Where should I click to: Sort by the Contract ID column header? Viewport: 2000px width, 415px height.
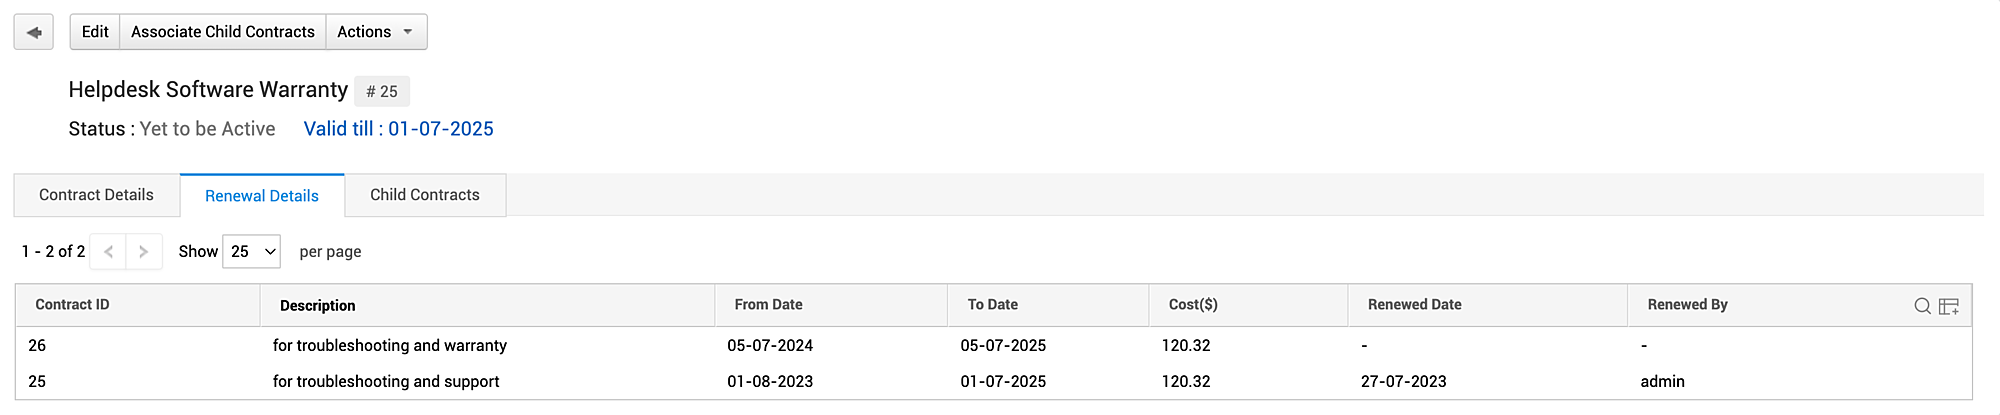pos(73,305)
